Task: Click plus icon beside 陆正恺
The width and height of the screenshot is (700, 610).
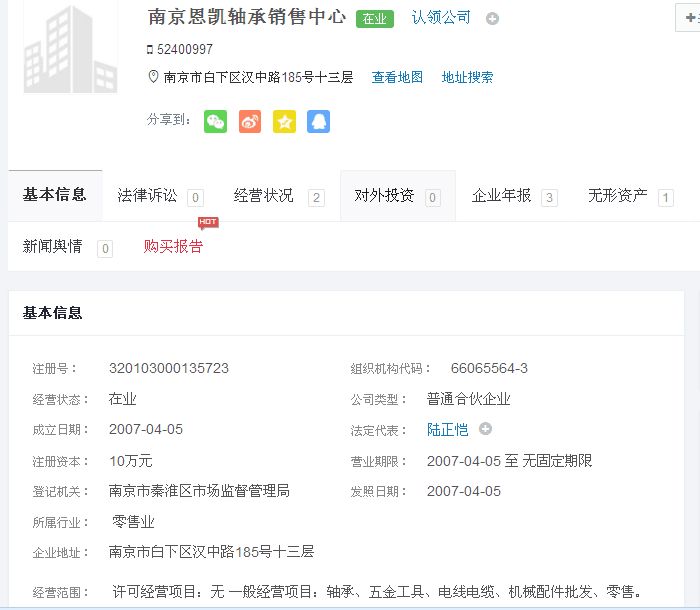Action: [x=486, y=429]
